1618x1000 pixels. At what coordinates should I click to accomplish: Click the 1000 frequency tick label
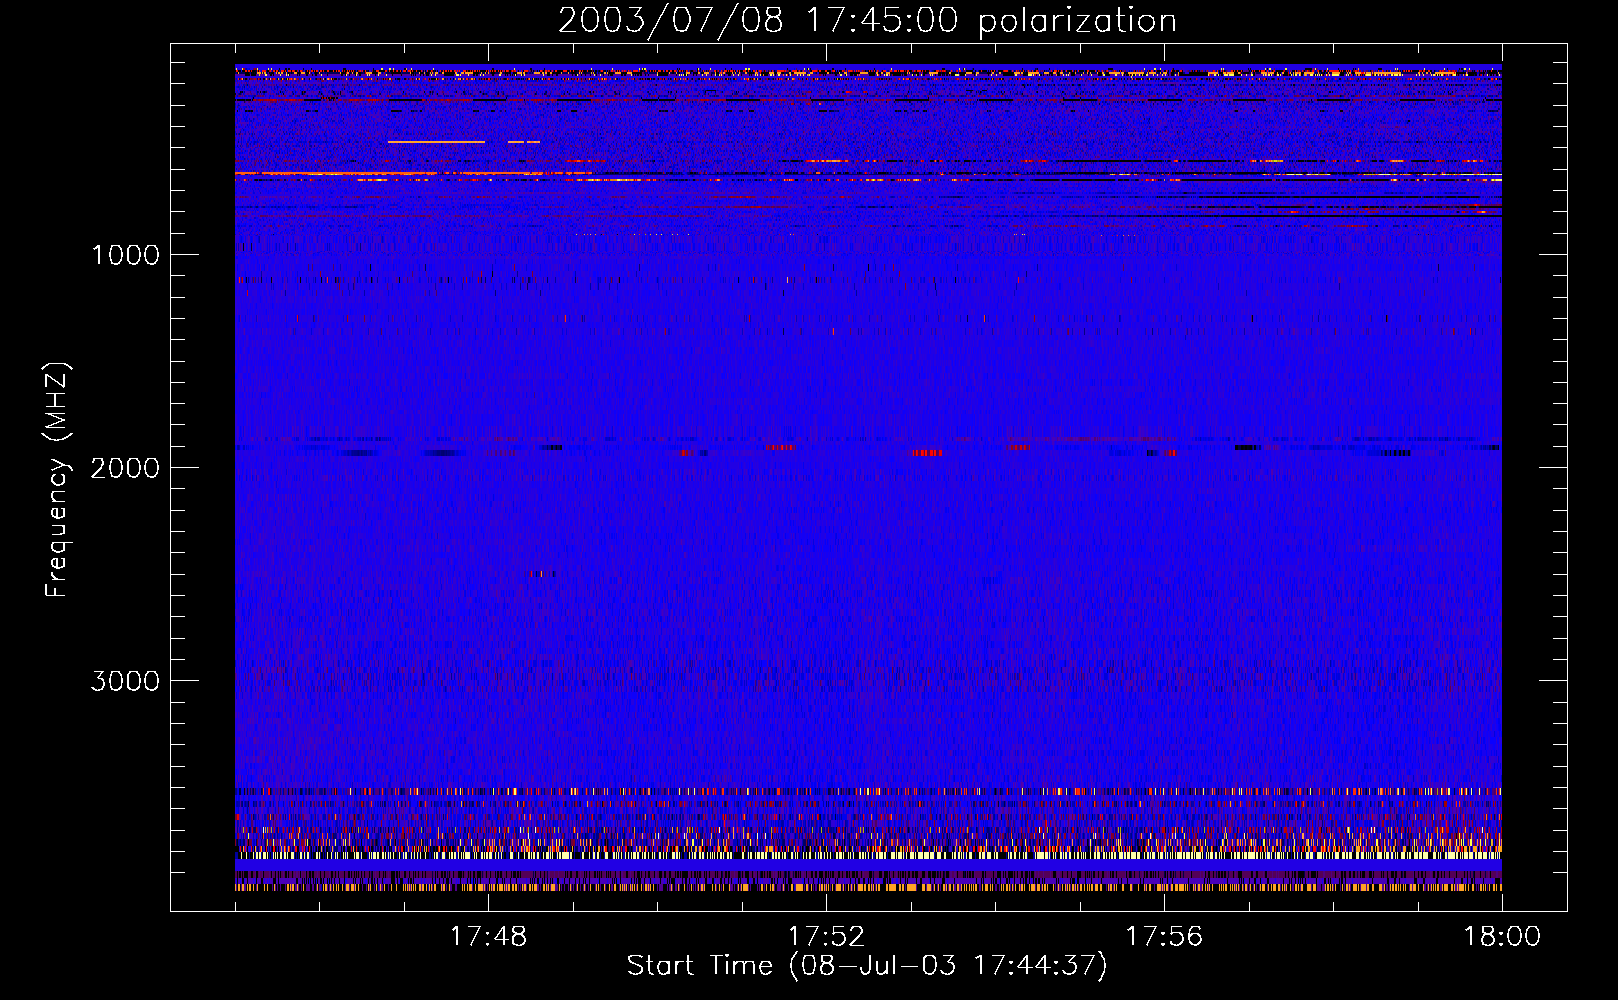coord(125,255)
